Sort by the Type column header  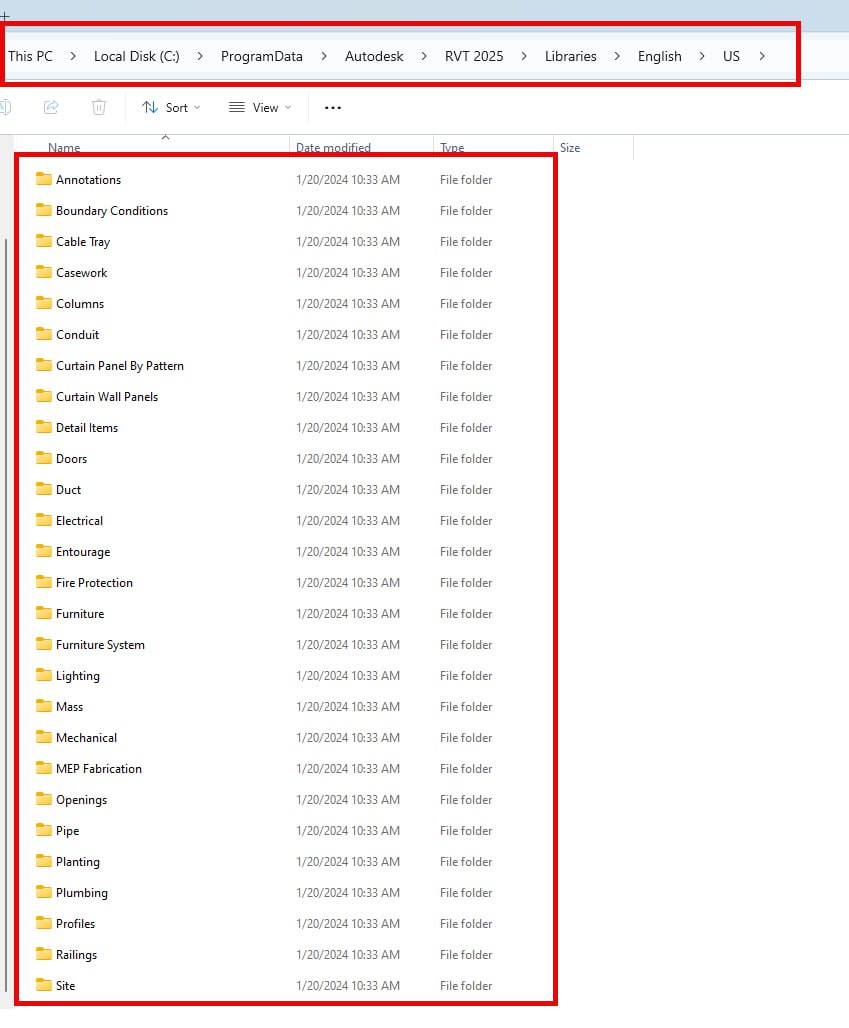click(x=452, y=148)
